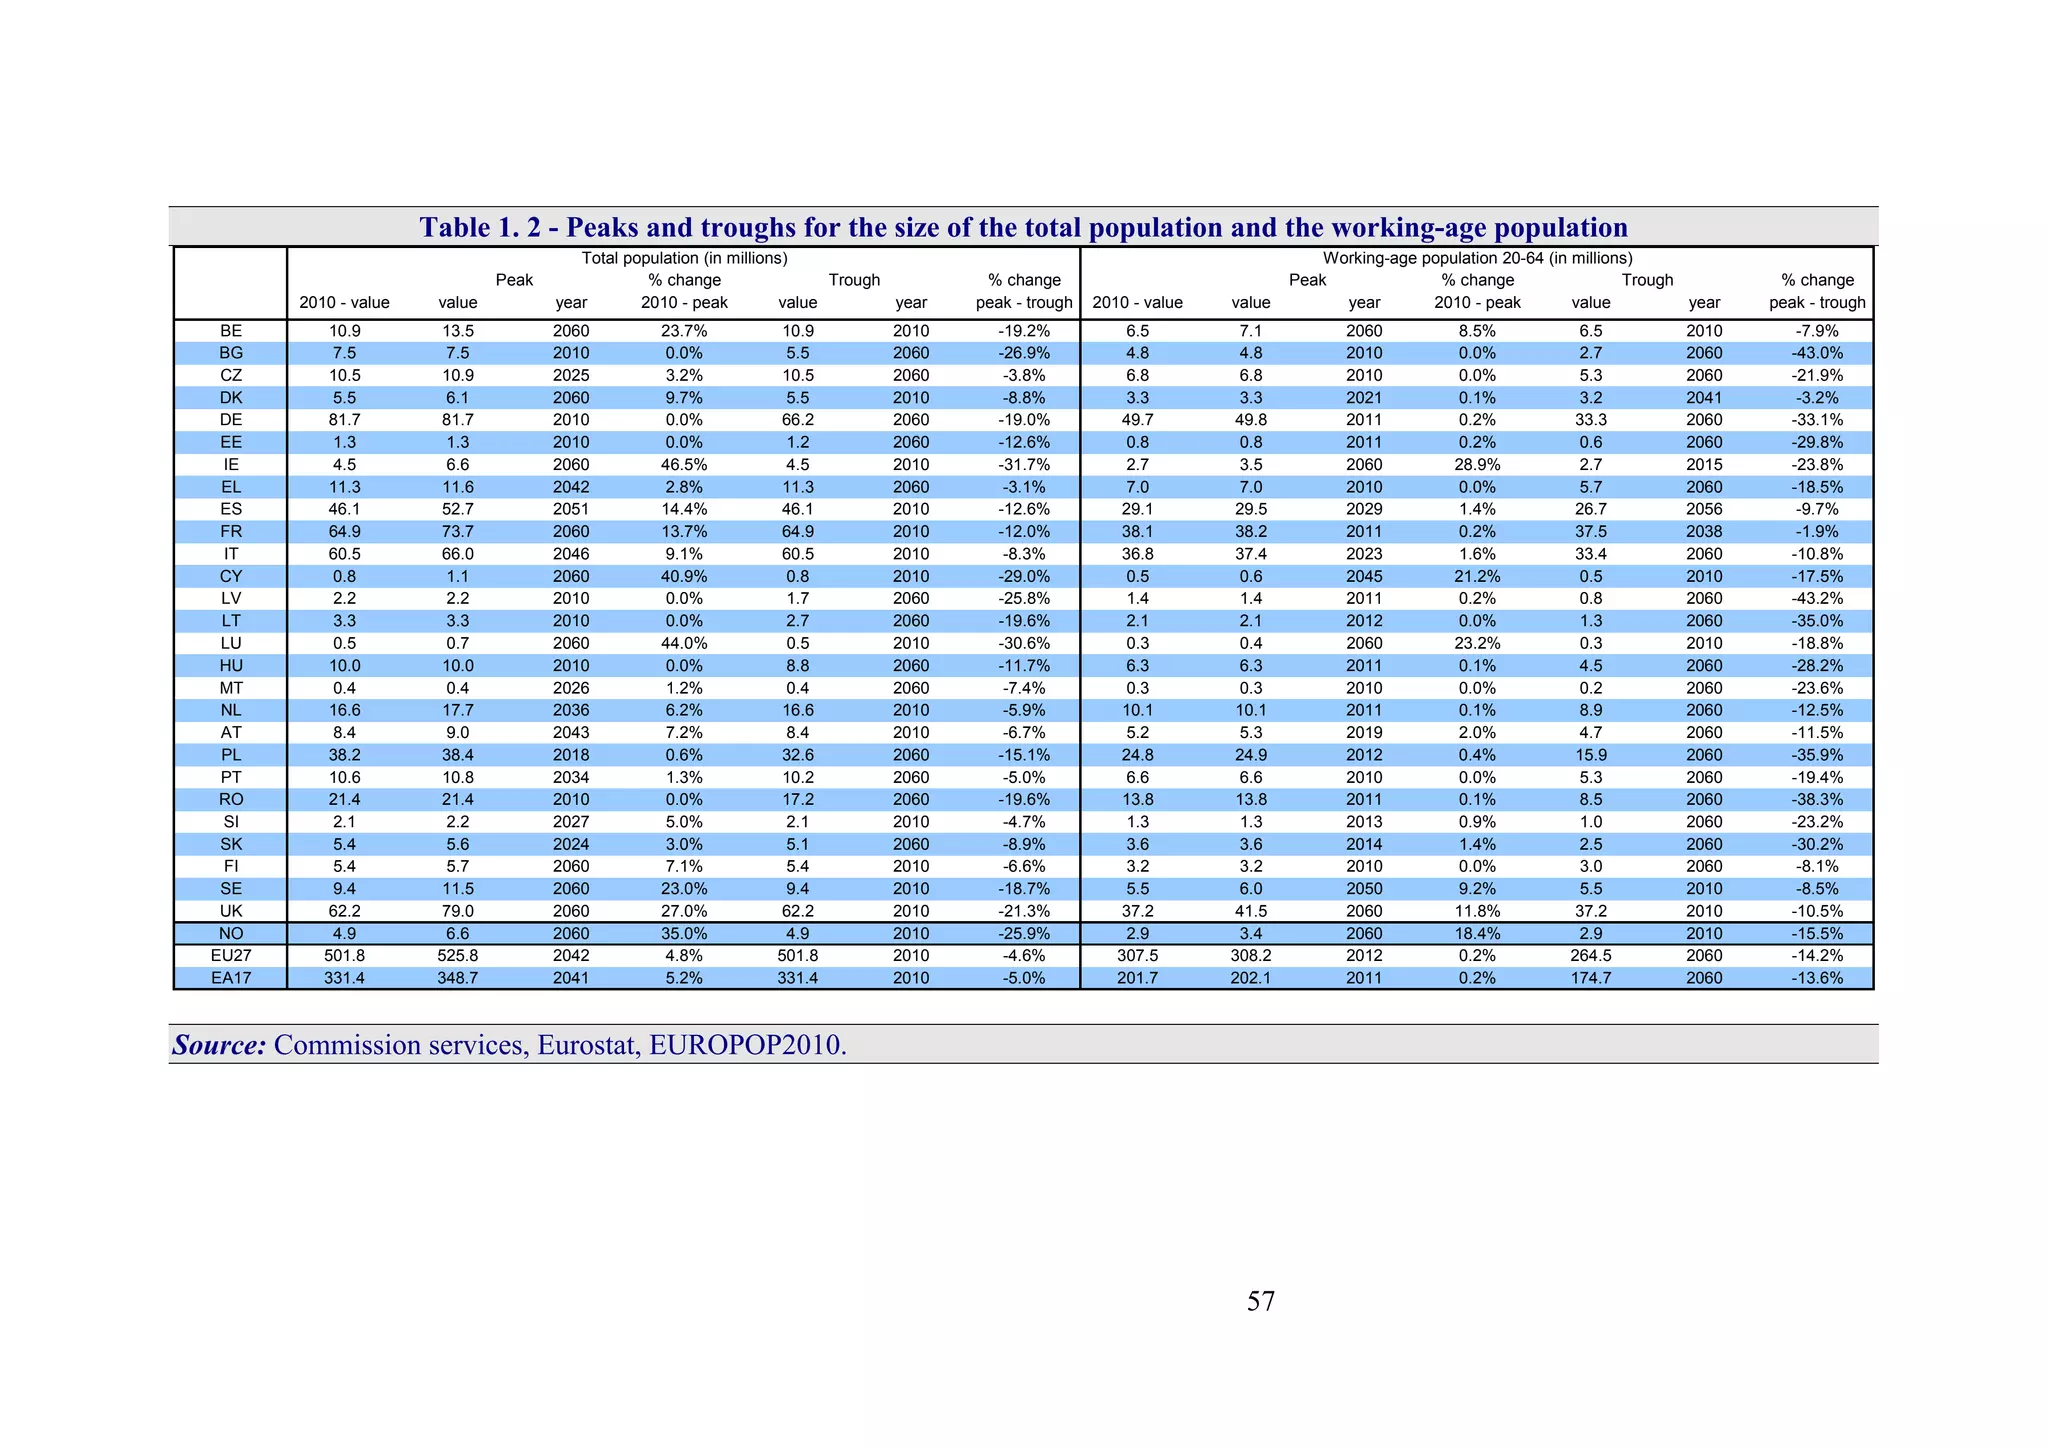
Task: Select the 174.7 trough value in EA17 row
Action: click(x=1591, y=978)
